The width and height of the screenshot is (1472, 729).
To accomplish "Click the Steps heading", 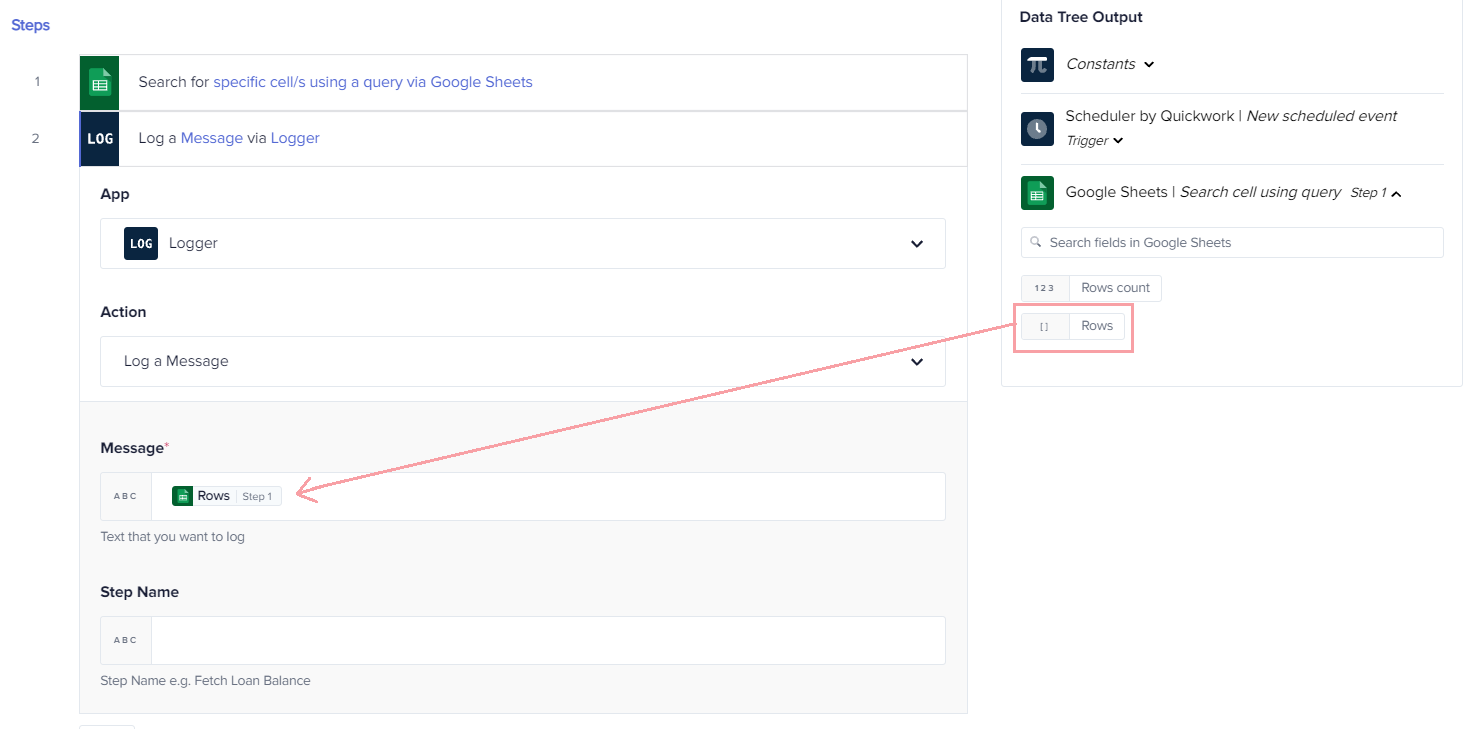I will [x=30, y=25].
